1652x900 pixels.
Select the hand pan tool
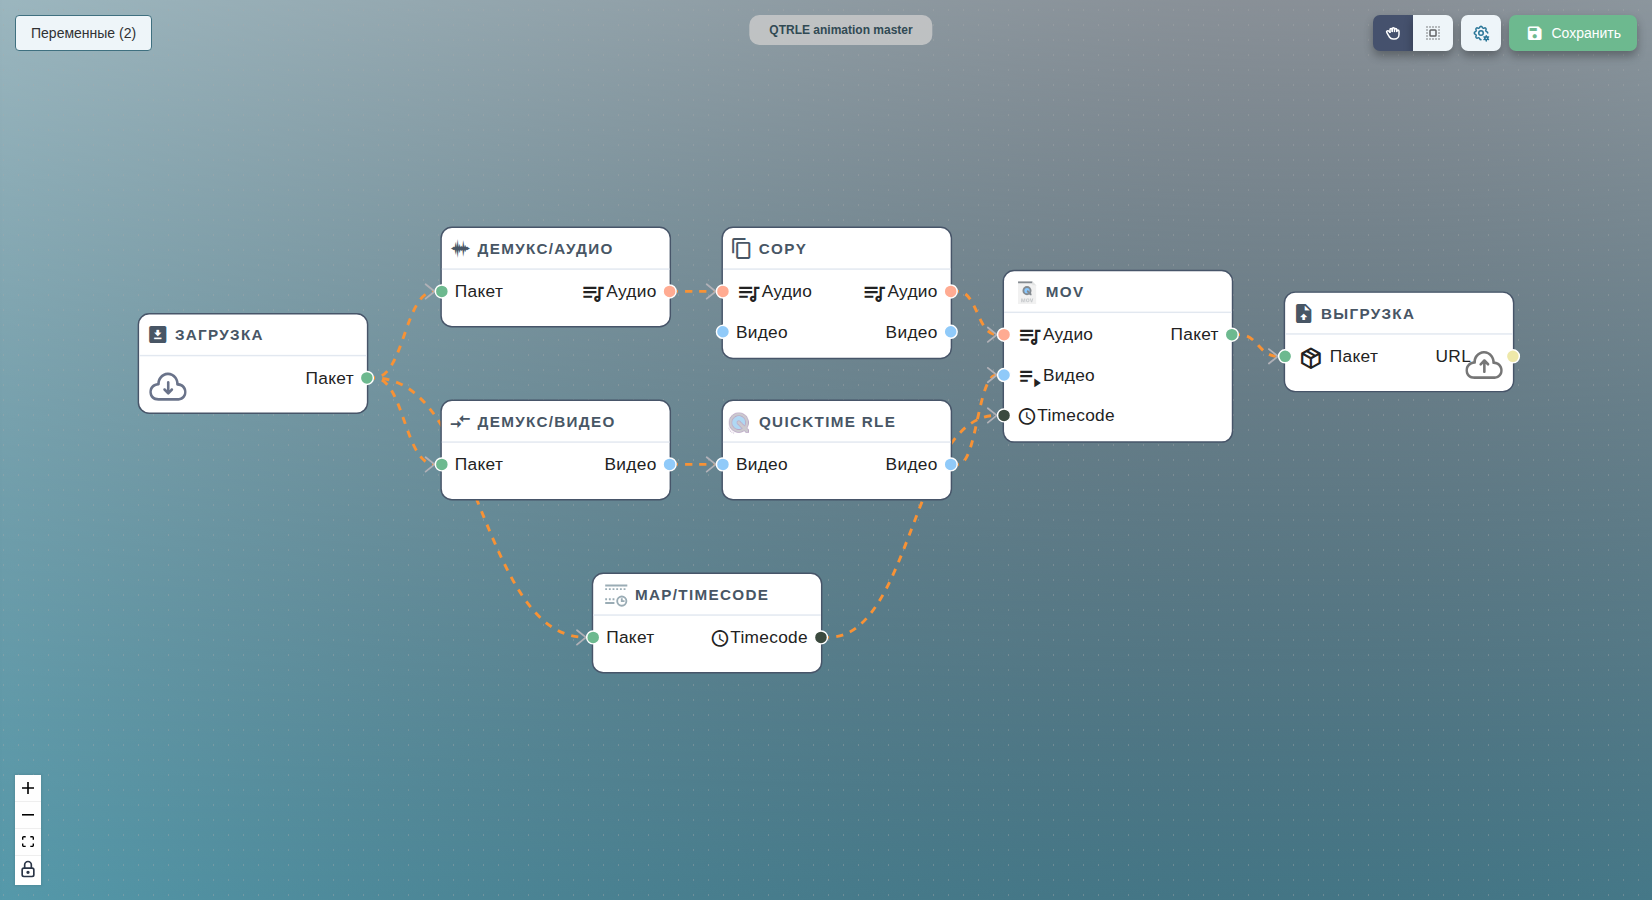point(1393,33)
